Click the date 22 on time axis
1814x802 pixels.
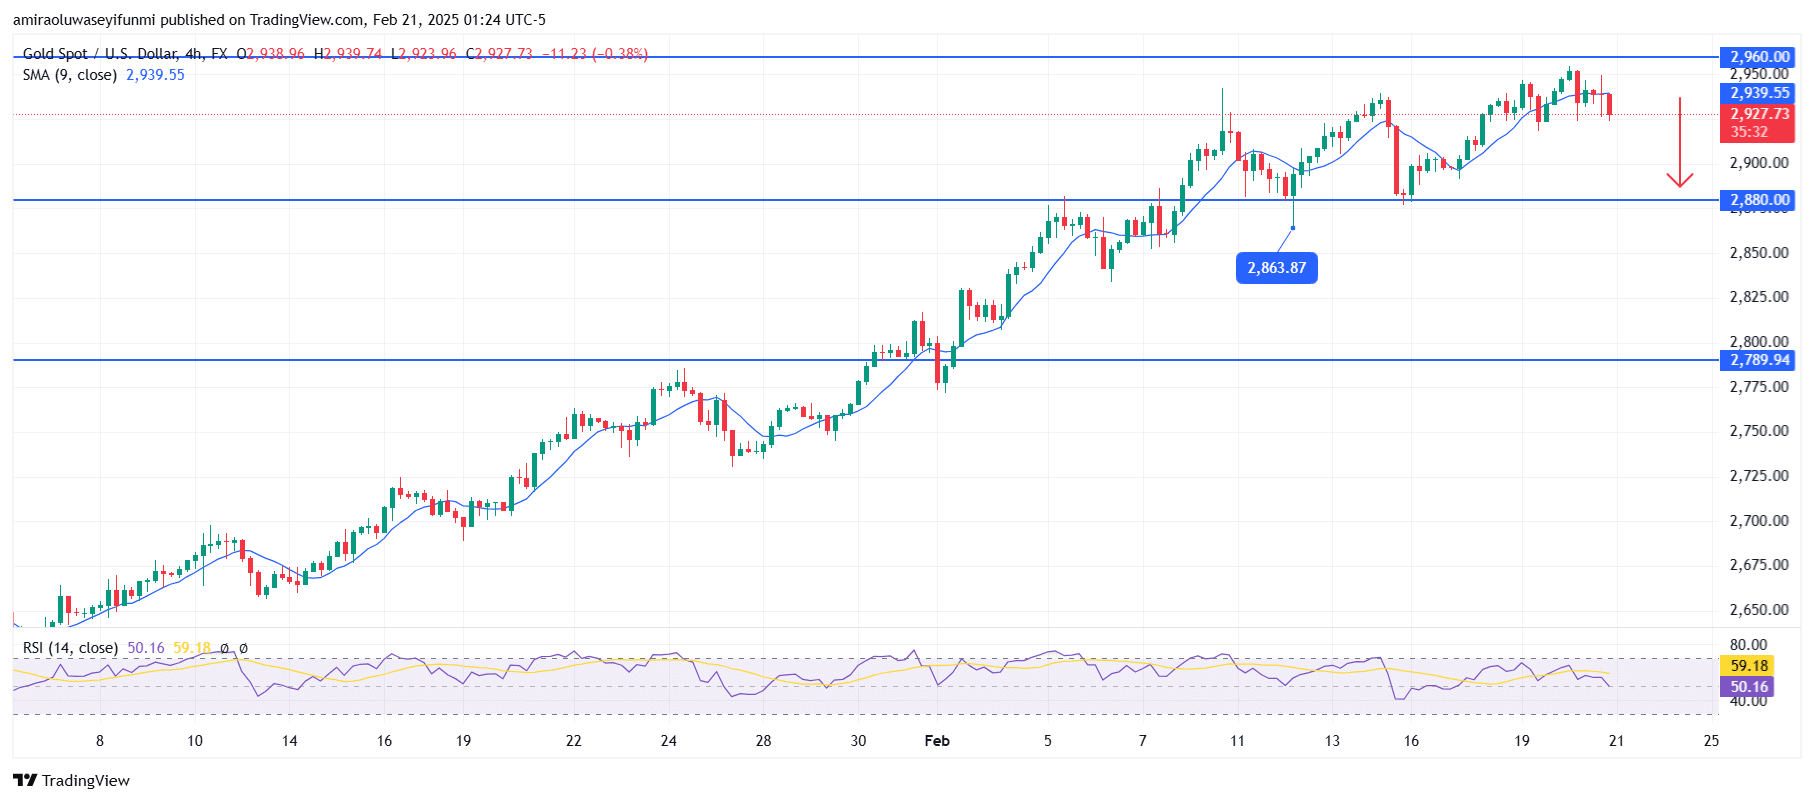coord(573,741)
